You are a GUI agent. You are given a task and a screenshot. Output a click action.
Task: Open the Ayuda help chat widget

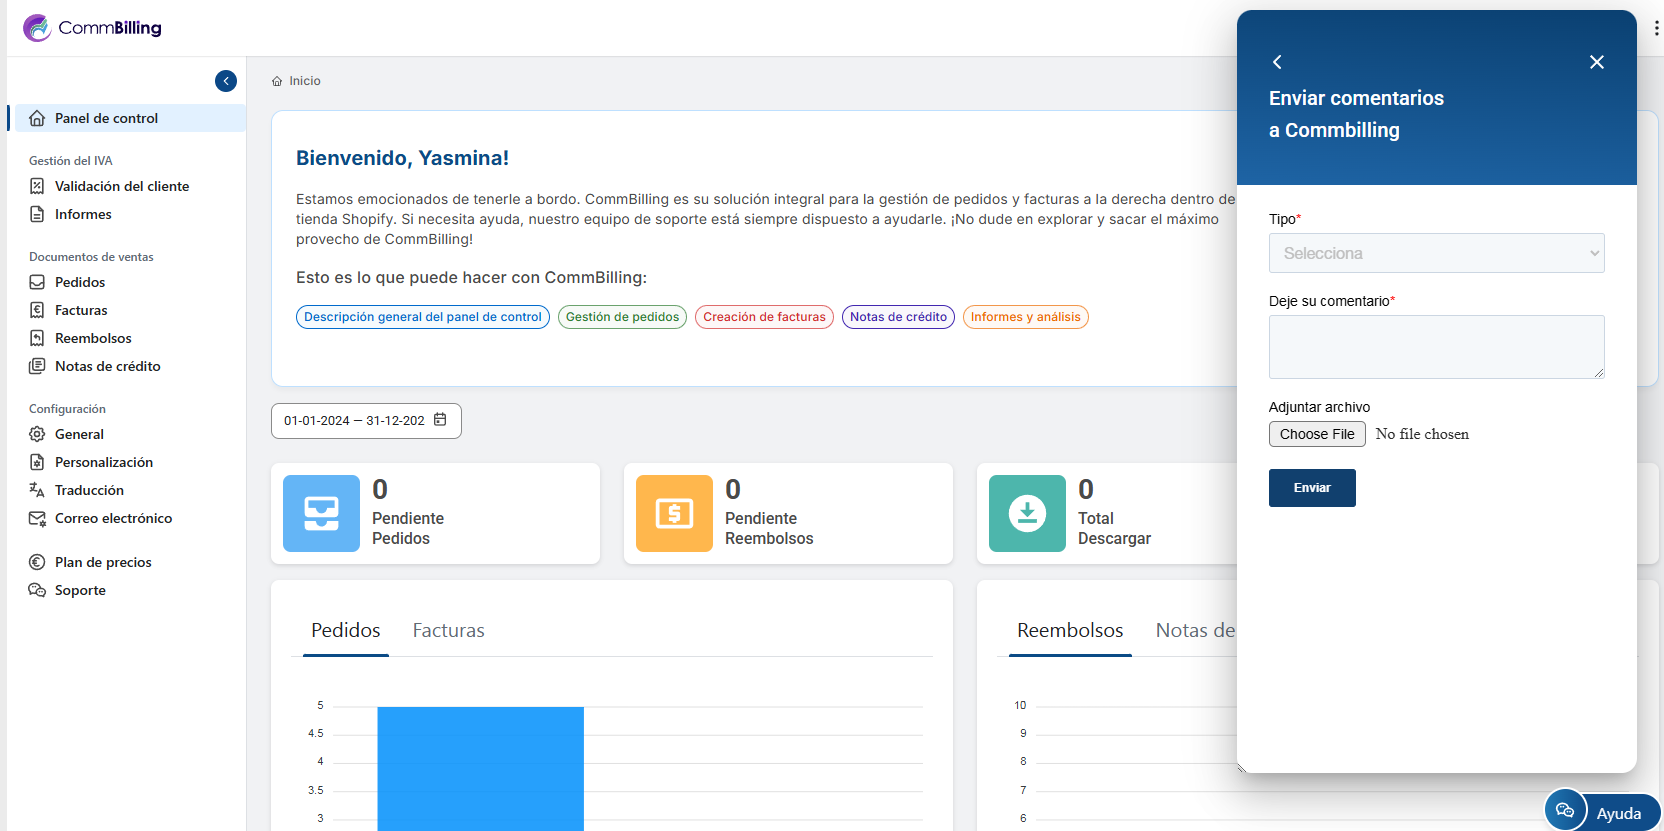click(1602, 812)
